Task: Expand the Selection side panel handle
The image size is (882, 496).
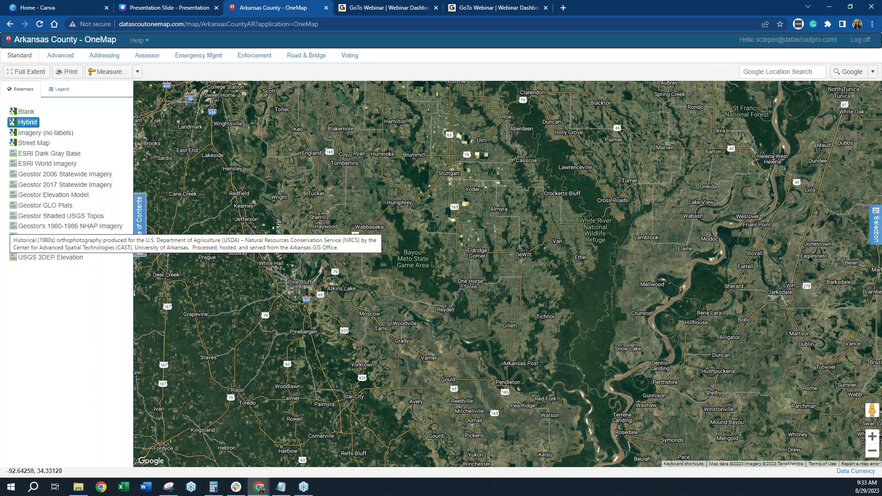Action: [x=875, y=224]
